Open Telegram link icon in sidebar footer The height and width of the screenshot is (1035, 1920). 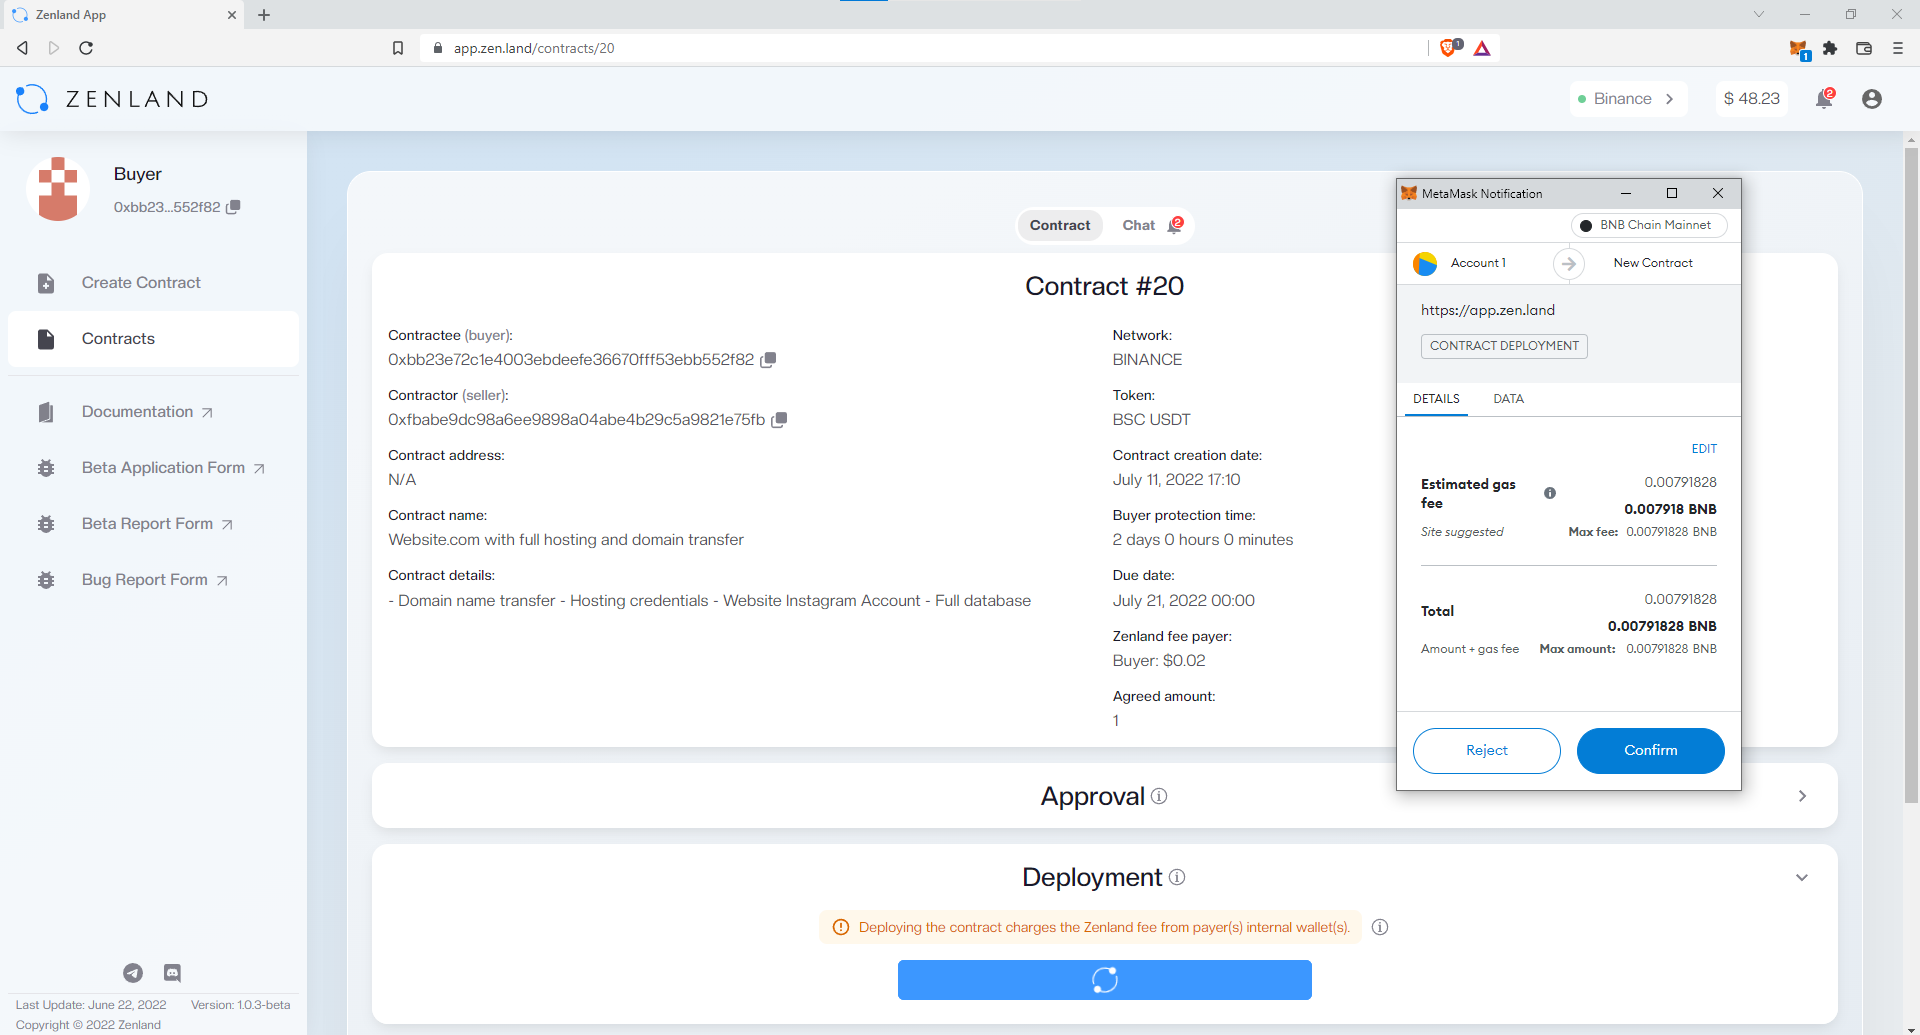pos(133,973)
